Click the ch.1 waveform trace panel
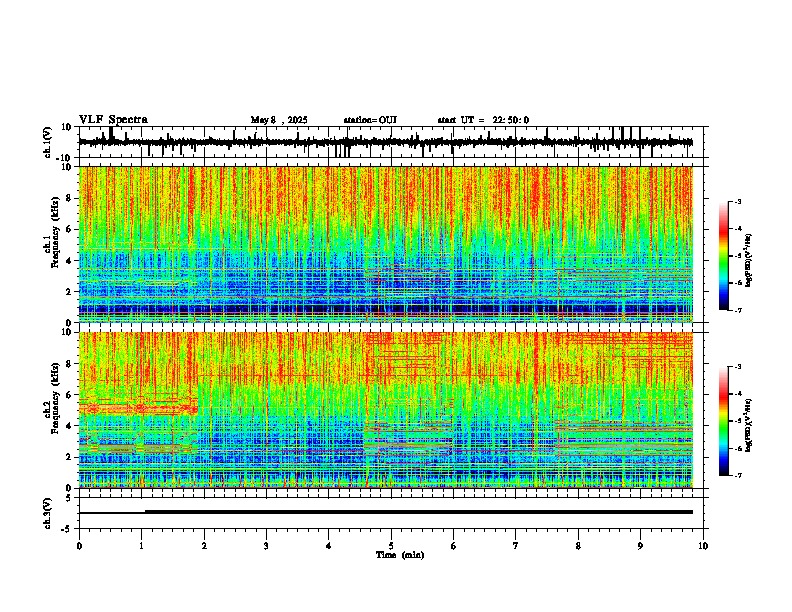Screen dimensions: 792x612 coord(393,142)
